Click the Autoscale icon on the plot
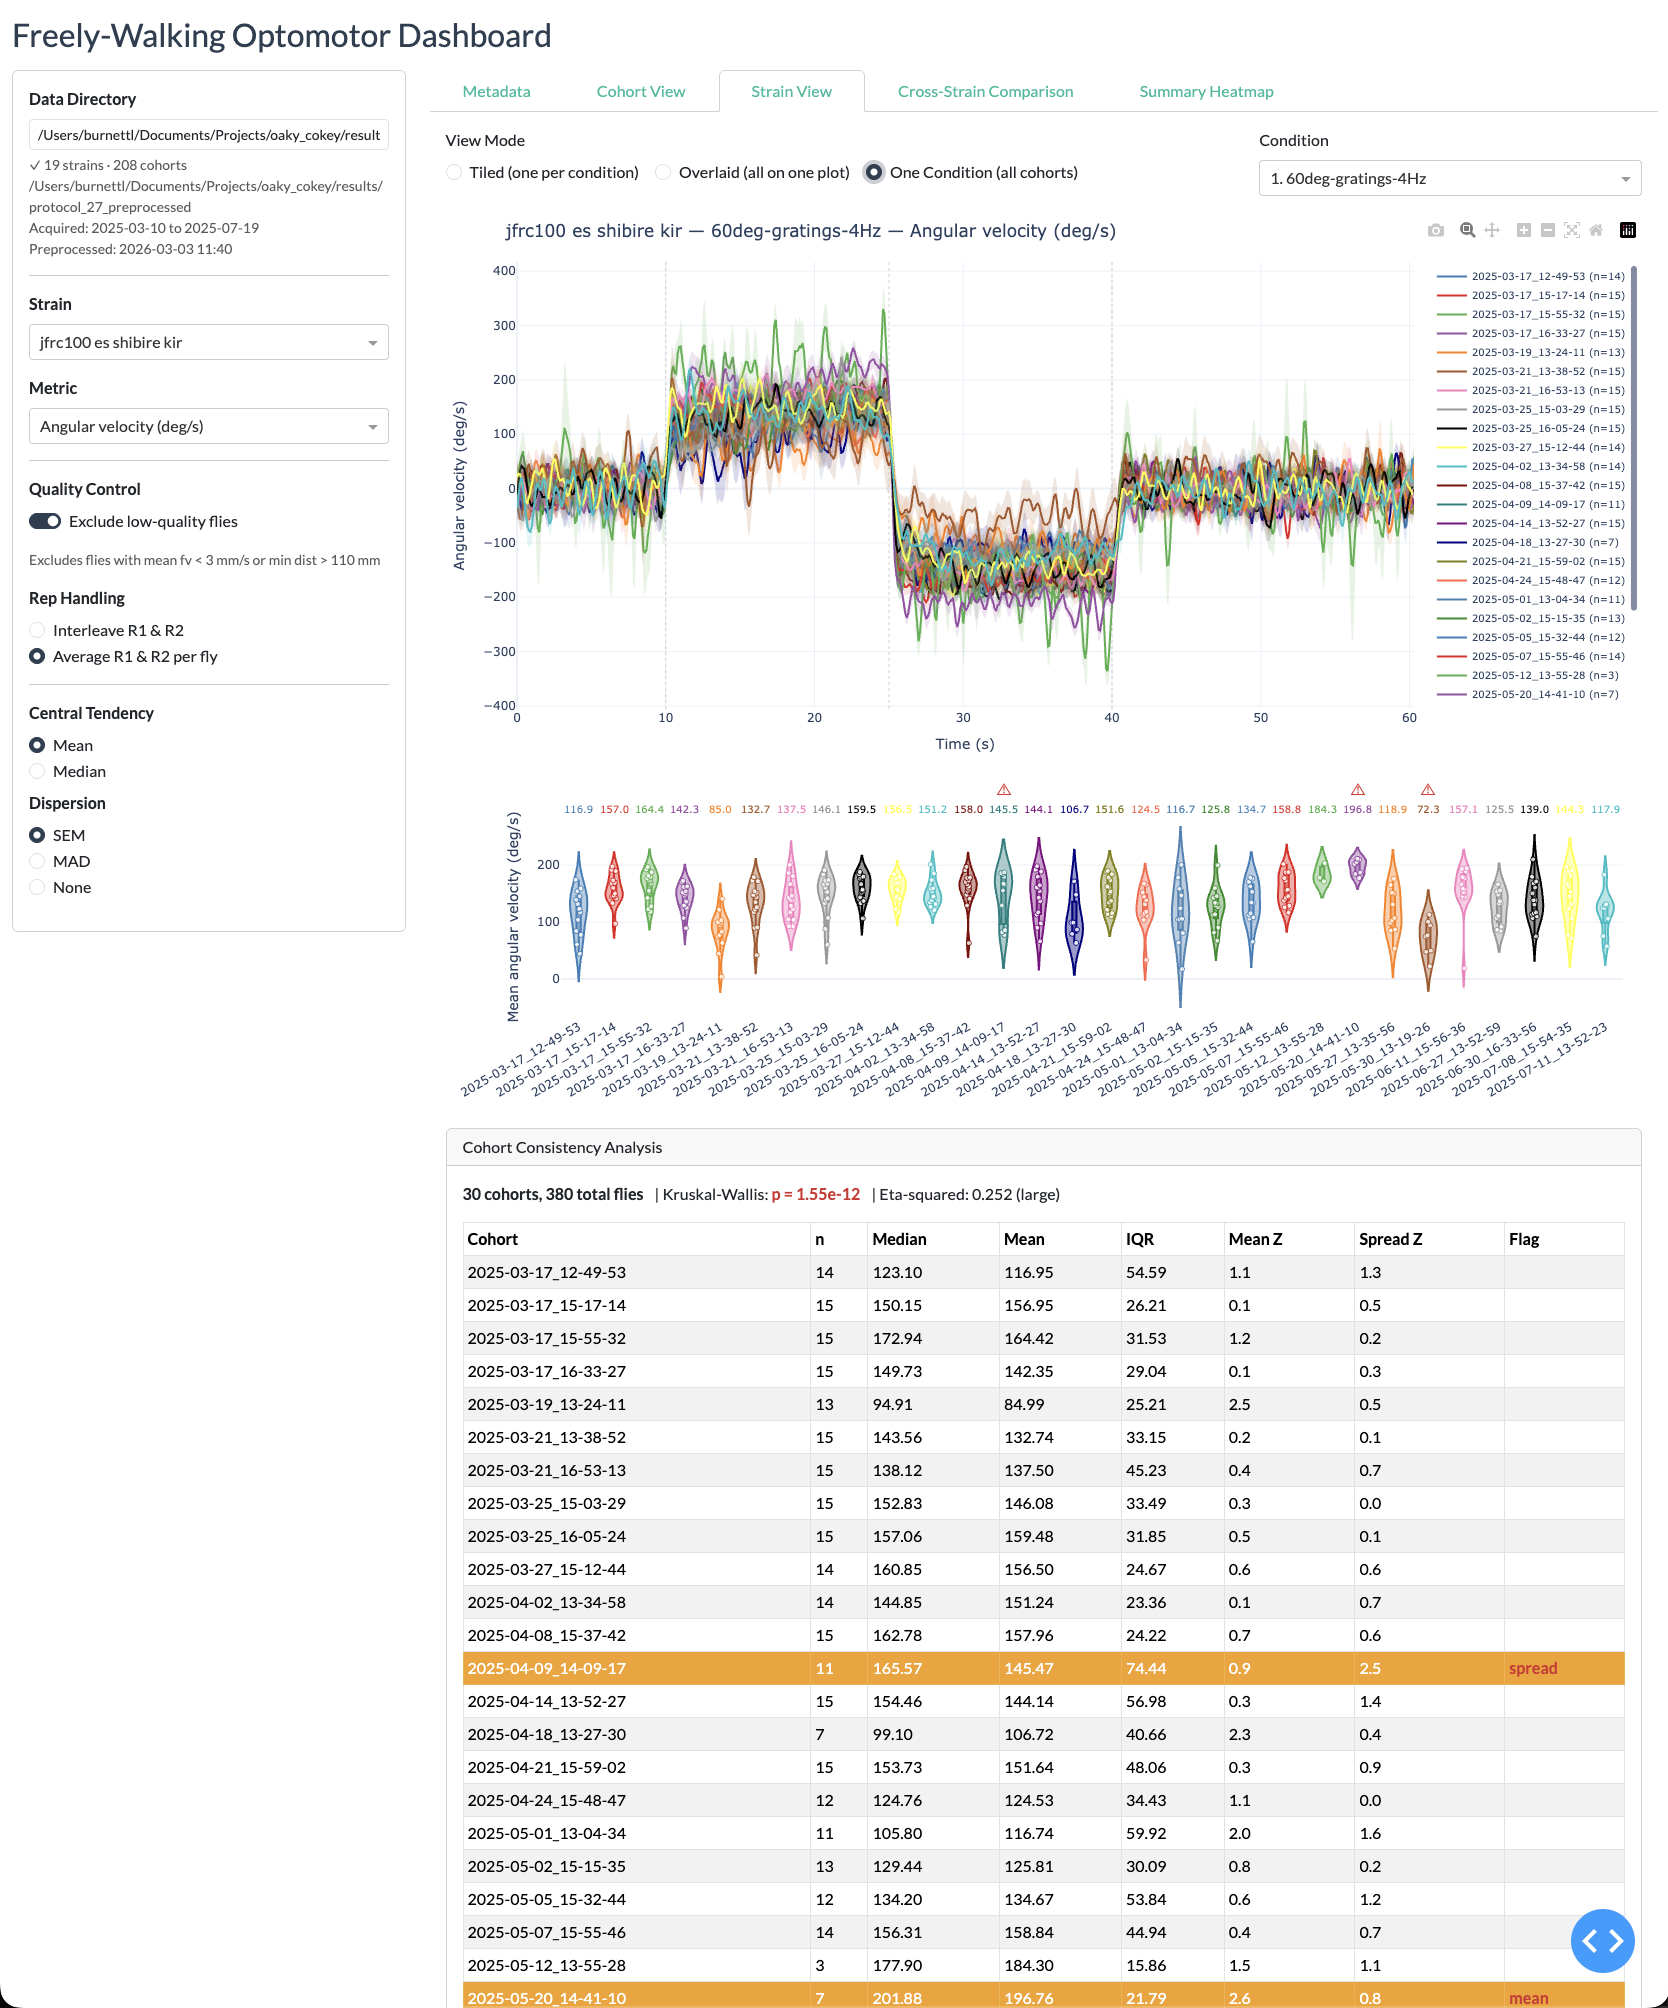 point(1572,230)
